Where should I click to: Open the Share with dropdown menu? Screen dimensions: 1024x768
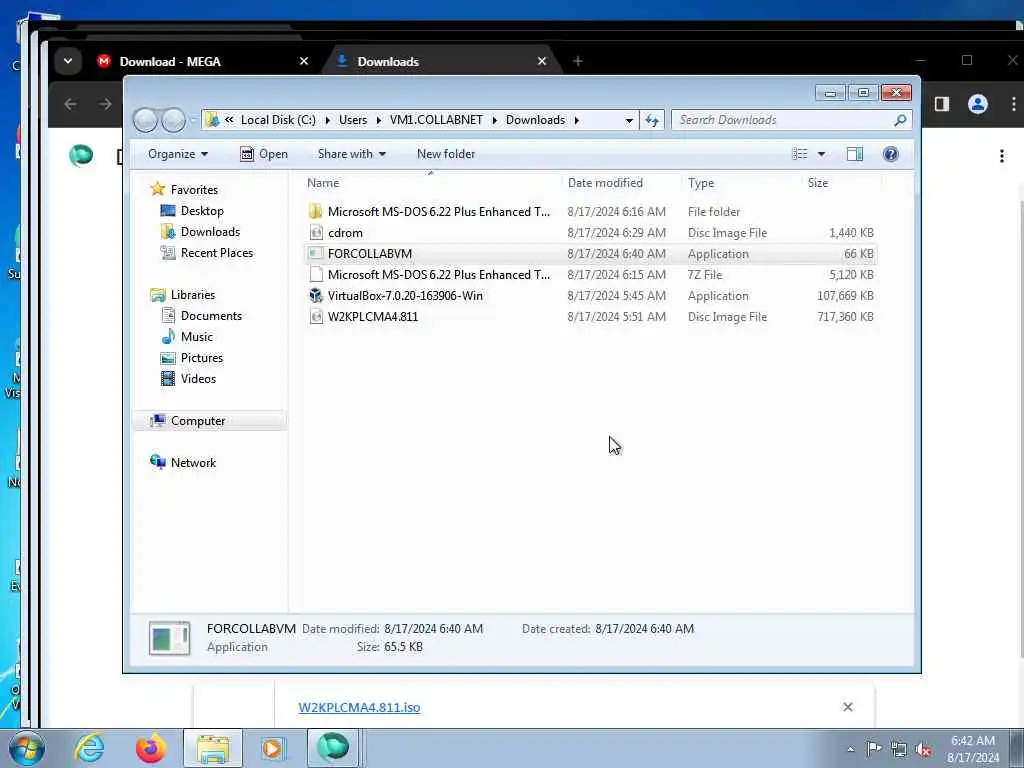click(x=351, y=154)
